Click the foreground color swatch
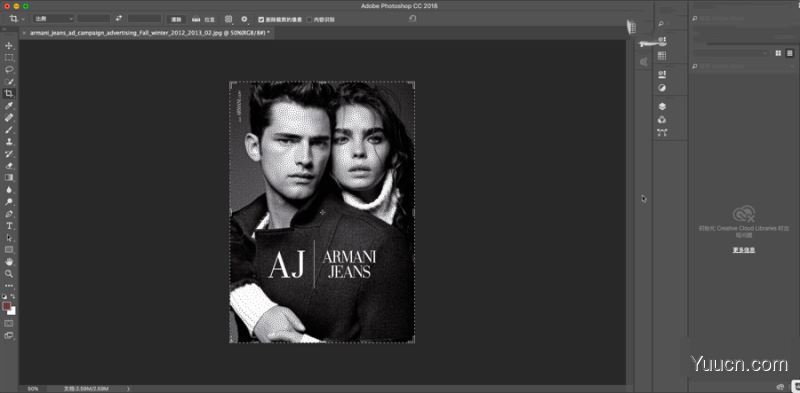The image size is (800, 393). (x=7, y=306)
